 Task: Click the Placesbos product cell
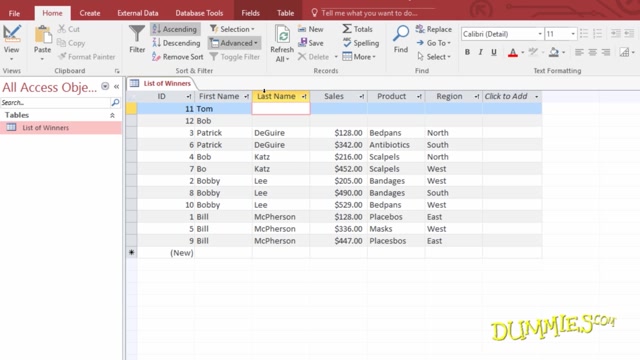396,241
